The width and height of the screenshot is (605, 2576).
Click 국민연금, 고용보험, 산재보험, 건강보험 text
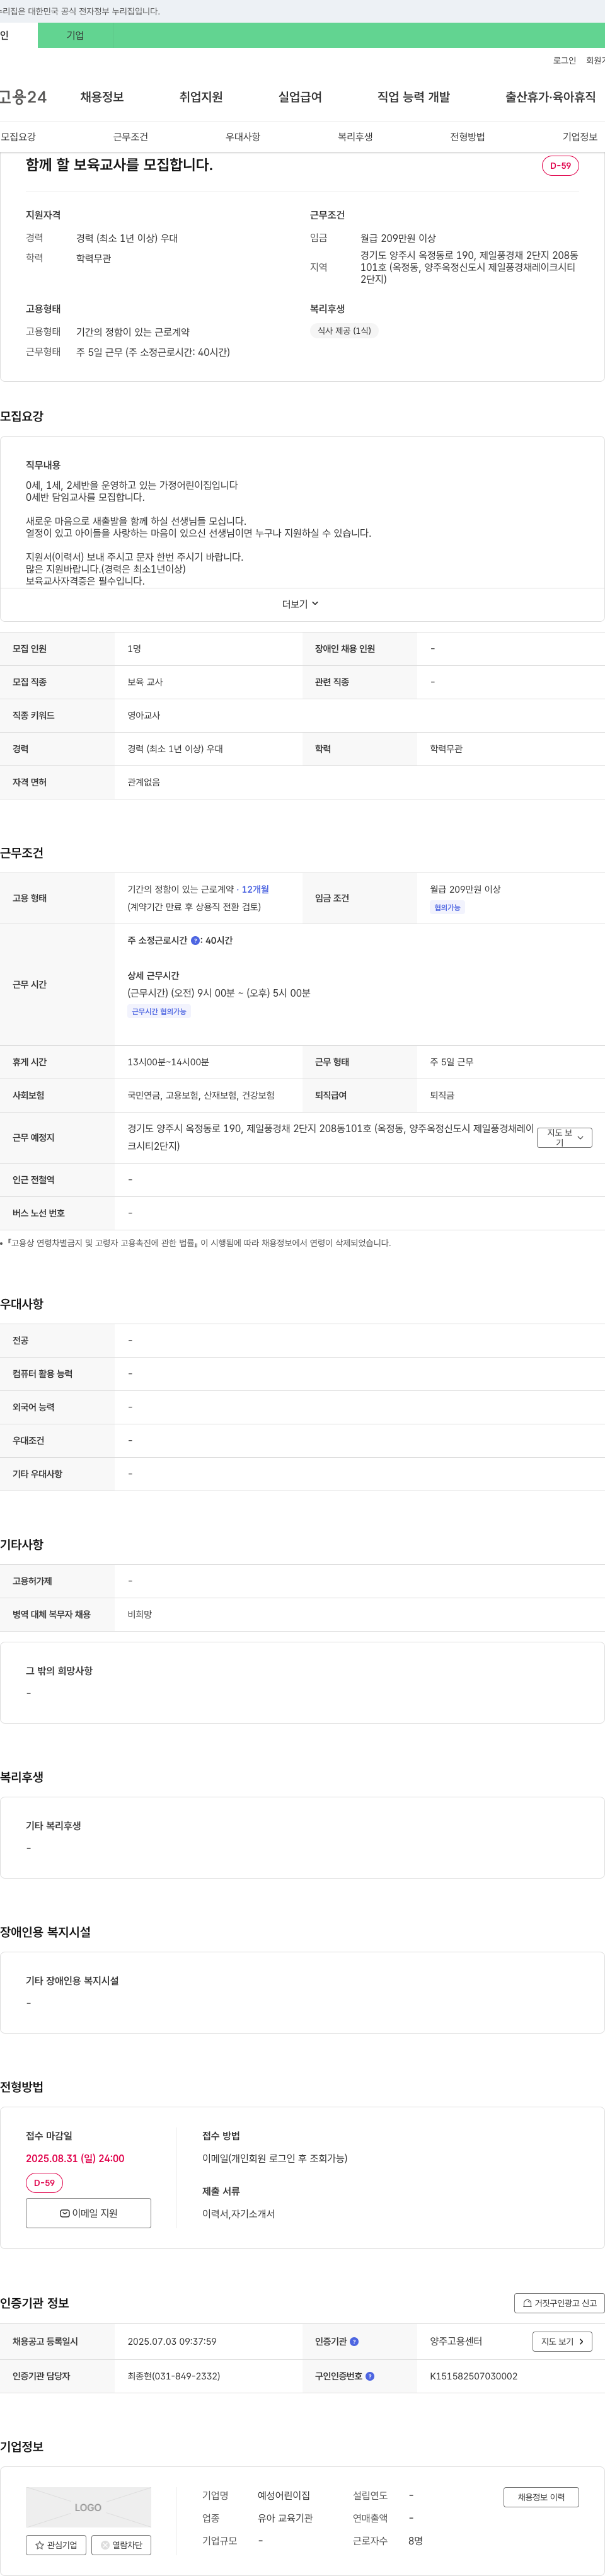(201, 1096)
